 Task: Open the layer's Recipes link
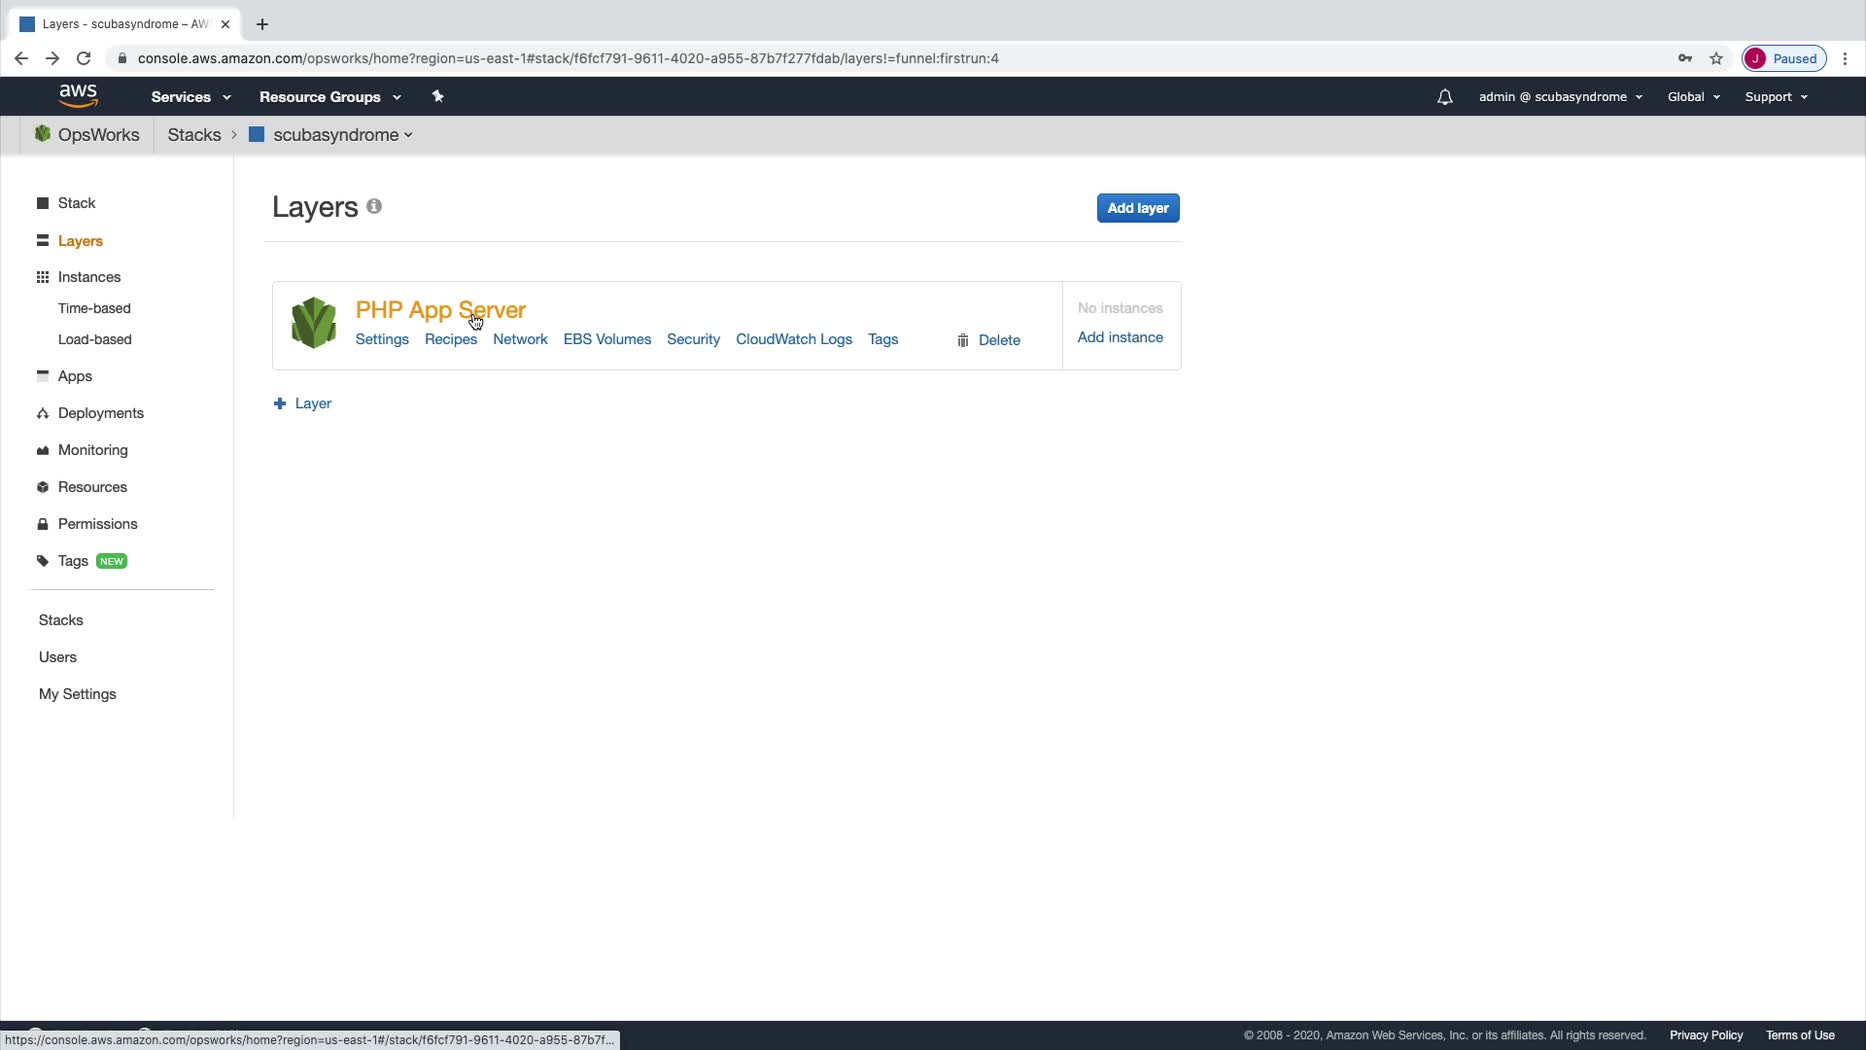[451, 339]
